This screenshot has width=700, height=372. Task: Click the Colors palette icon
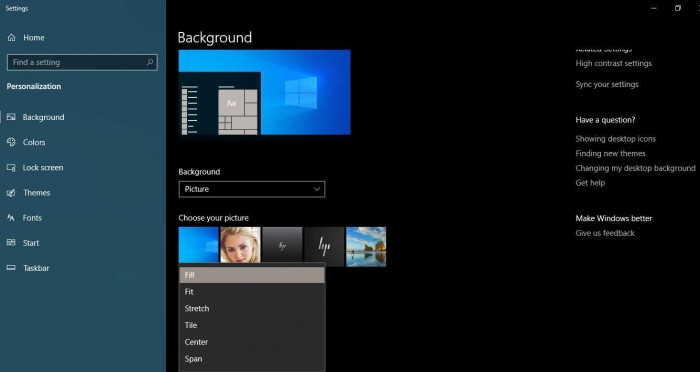11,142
